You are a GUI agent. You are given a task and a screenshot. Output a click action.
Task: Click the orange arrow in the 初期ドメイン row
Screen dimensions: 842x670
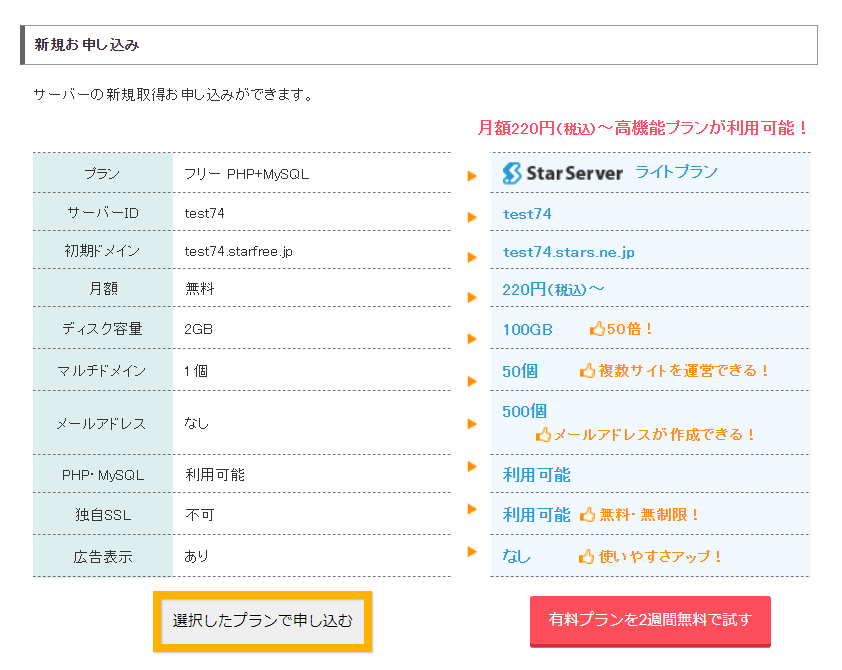click(x=472, y=257)
